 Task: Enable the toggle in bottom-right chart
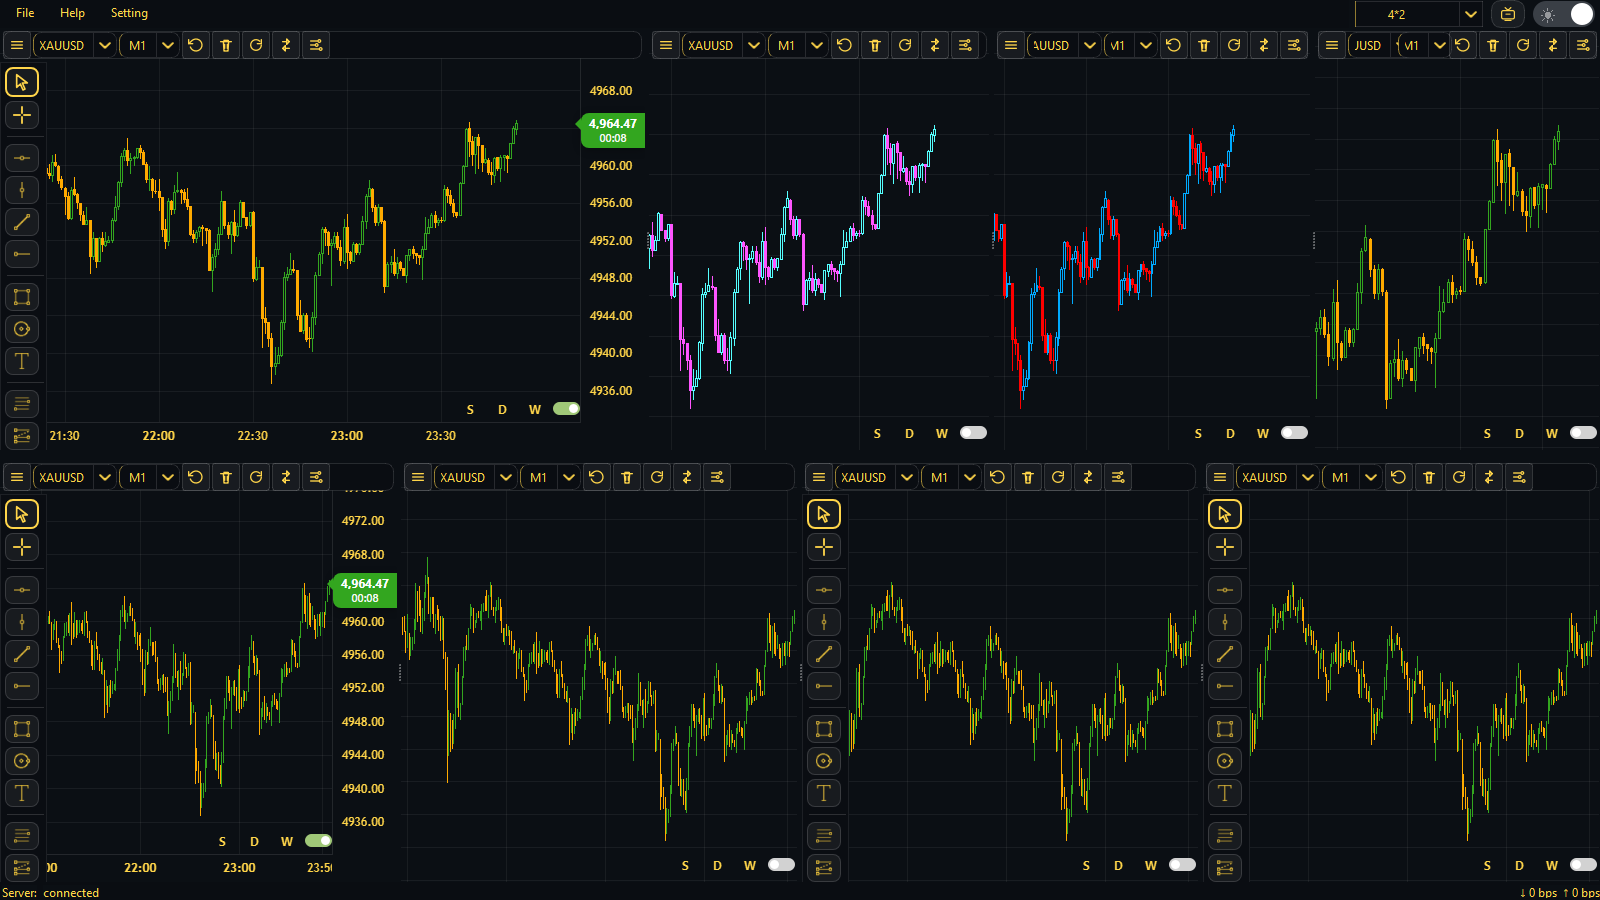[1583, 865]
